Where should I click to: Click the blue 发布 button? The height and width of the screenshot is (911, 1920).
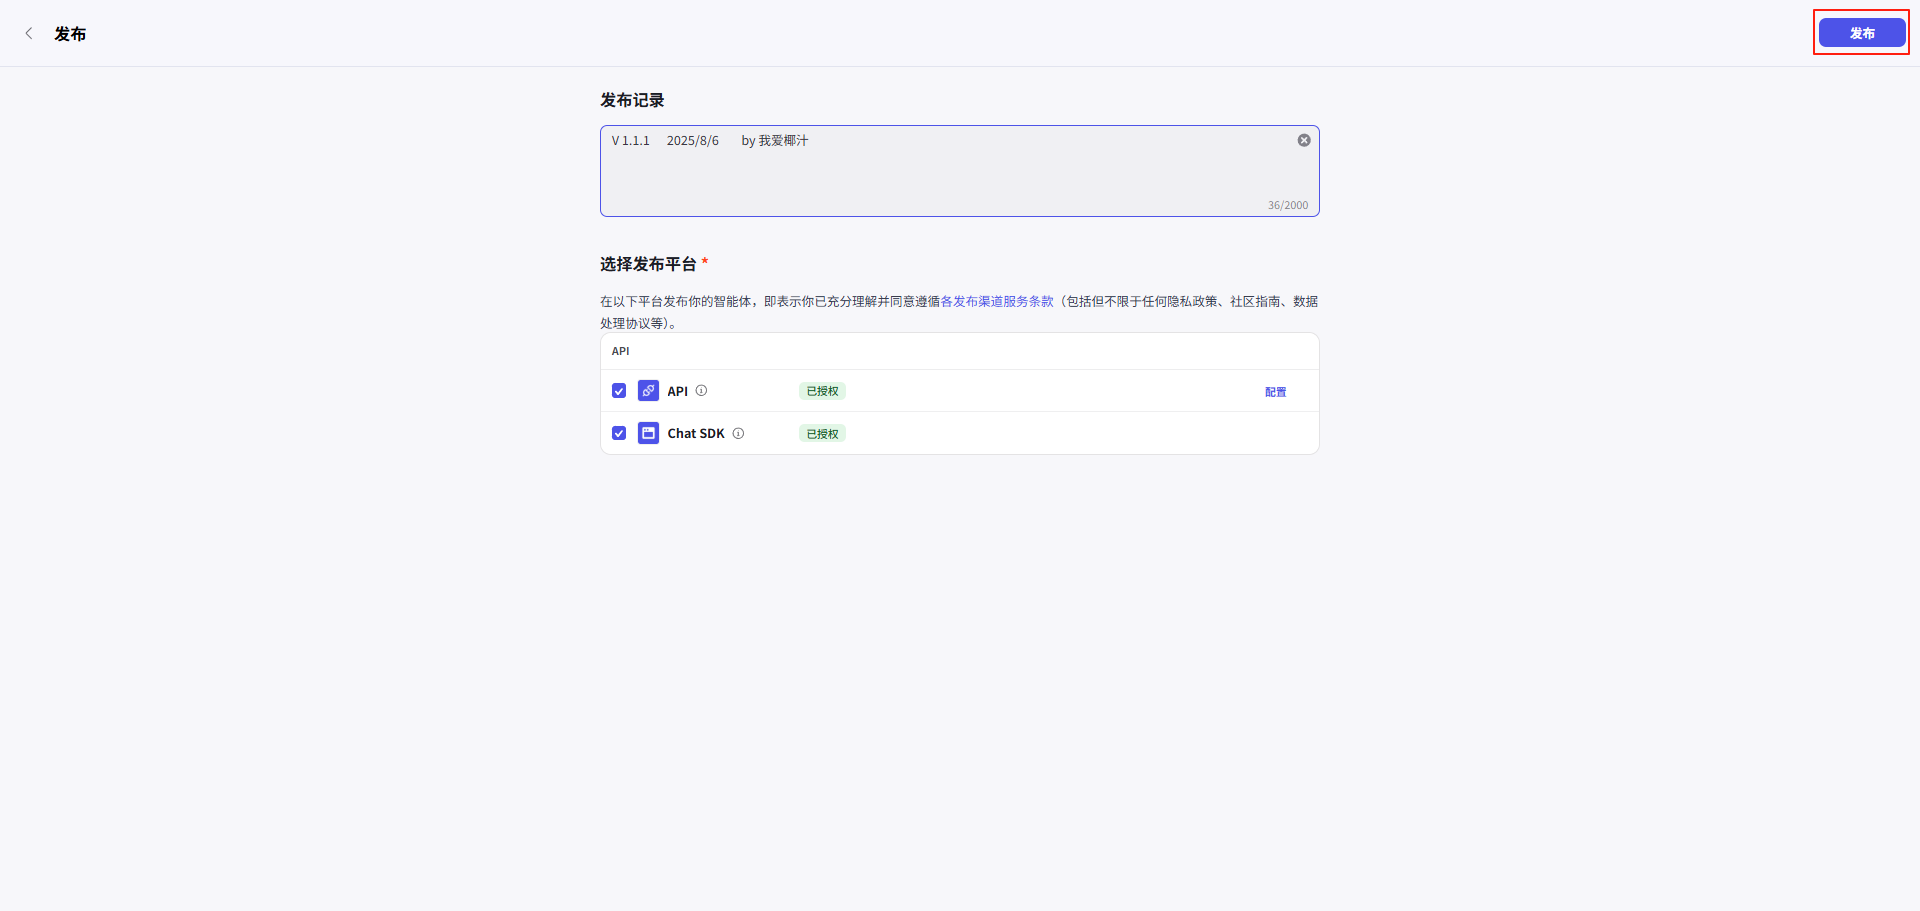(1861, 33)
